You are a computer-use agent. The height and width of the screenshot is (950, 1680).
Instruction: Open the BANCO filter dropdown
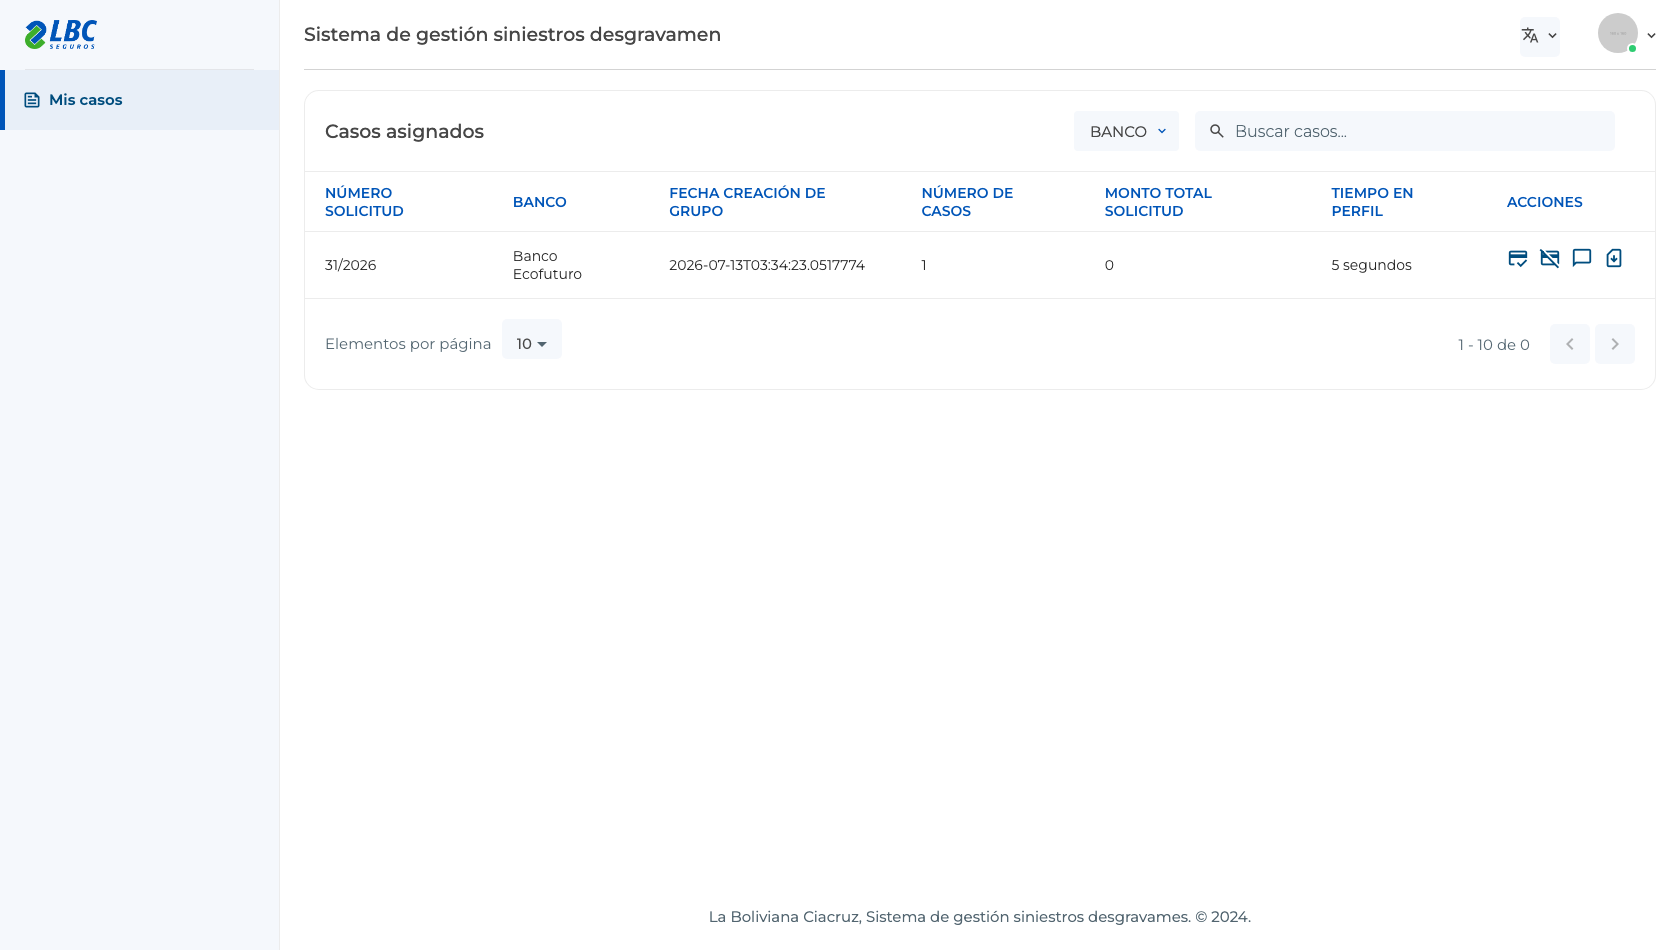pos(1126,131)
